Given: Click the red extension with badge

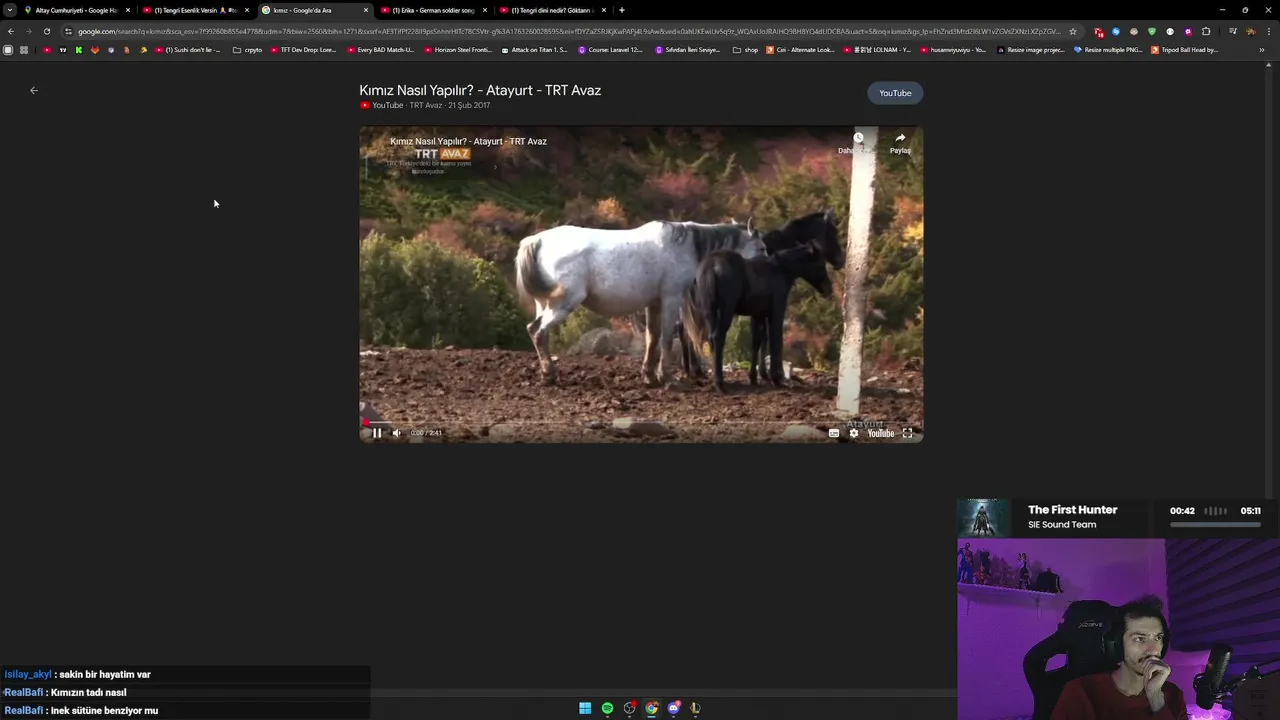Looking at the screenshot, I should [x=1099, y=32].
